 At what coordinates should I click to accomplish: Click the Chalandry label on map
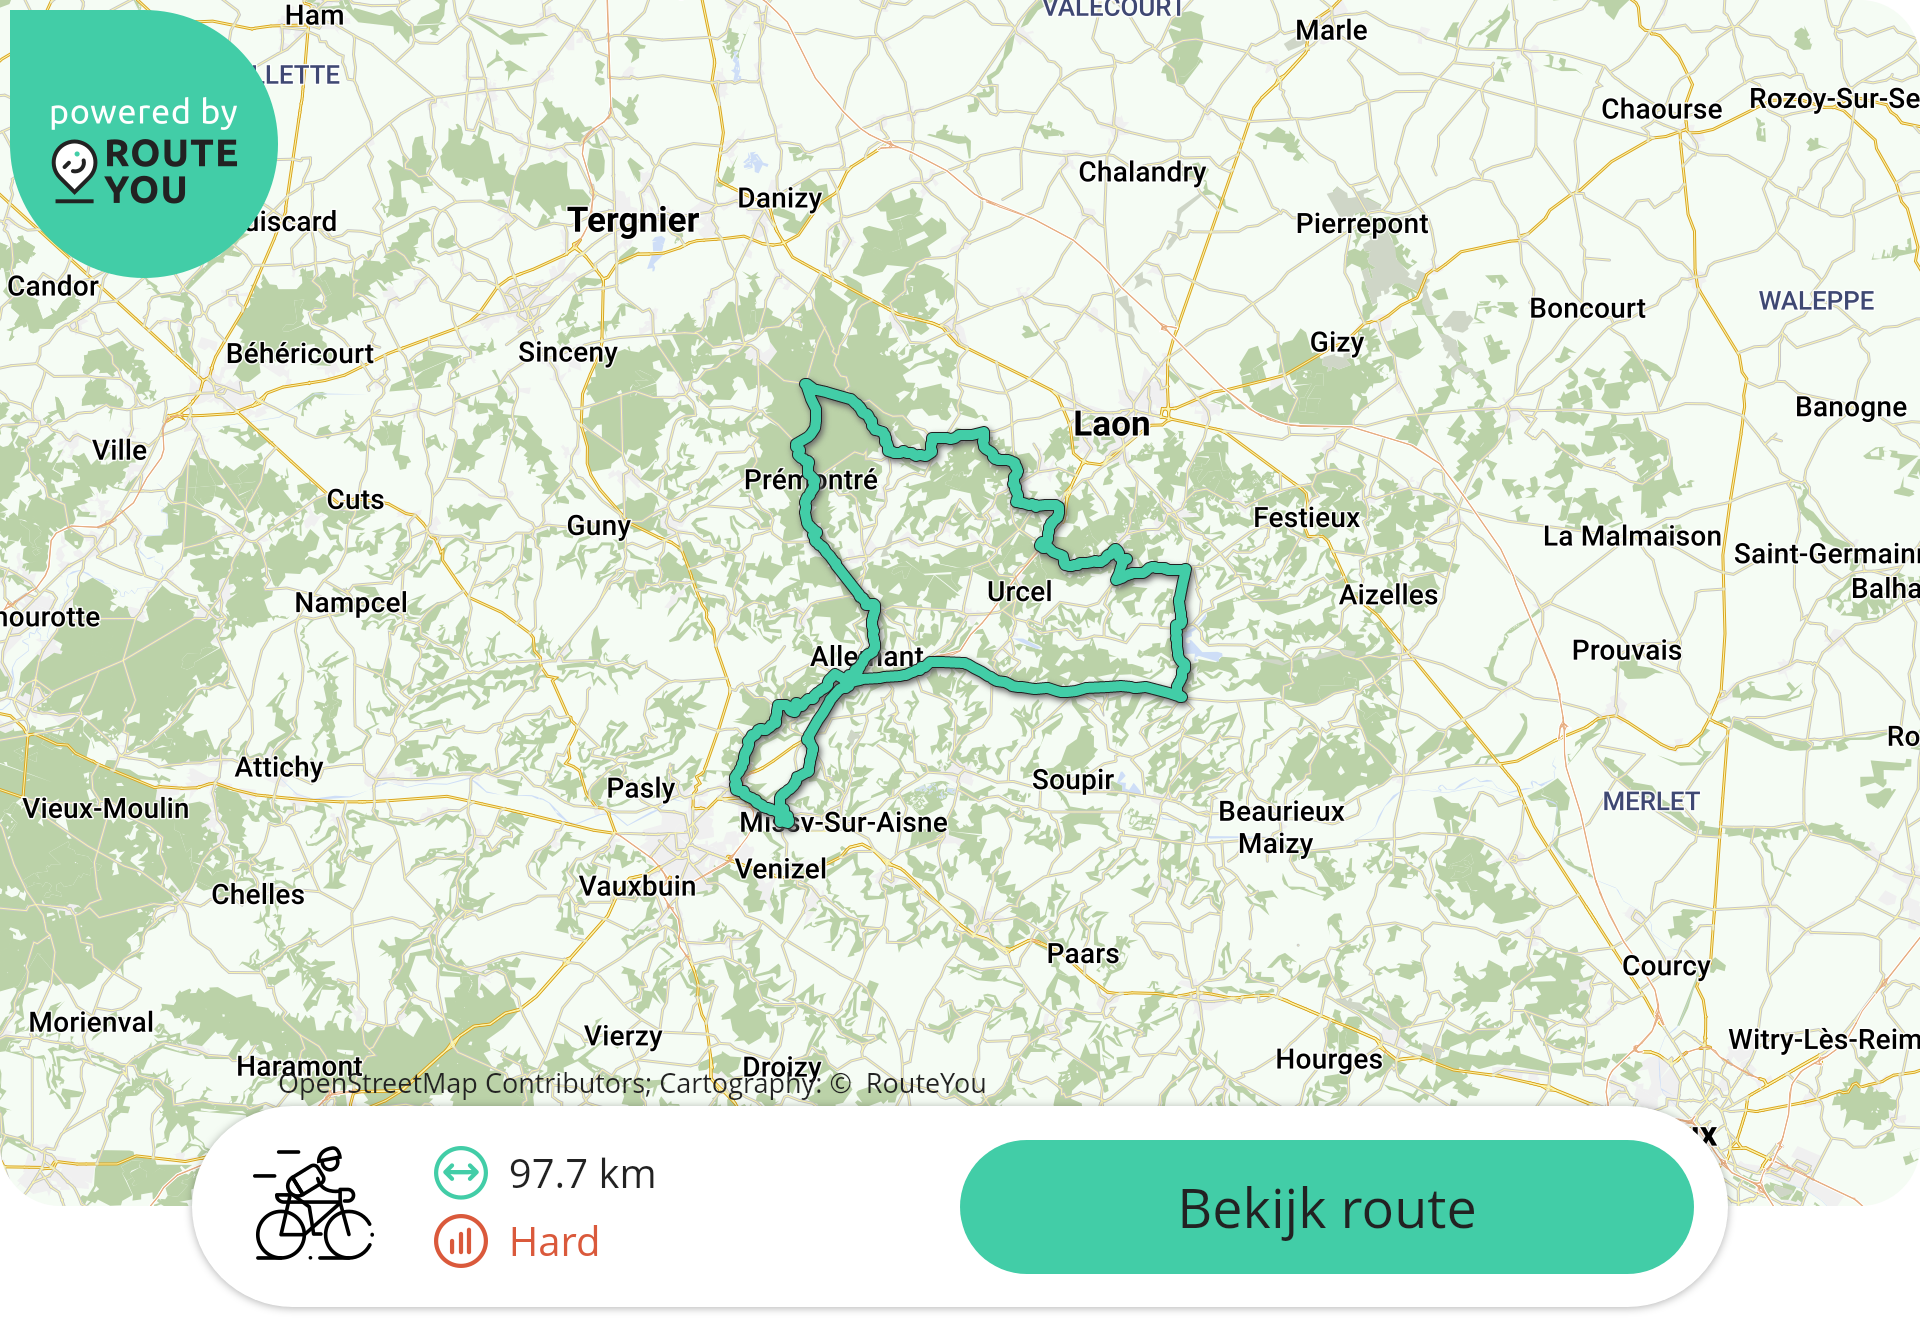1142,172
